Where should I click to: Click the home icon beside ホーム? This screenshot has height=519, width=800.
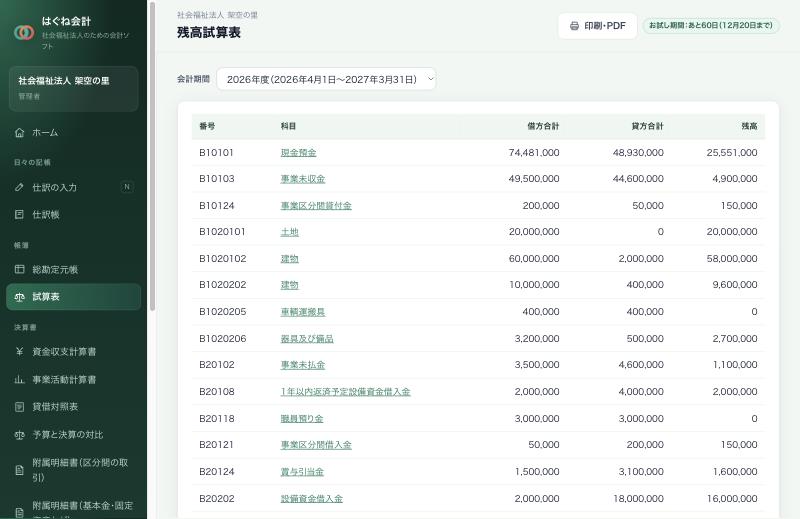[x=19, y=133]
